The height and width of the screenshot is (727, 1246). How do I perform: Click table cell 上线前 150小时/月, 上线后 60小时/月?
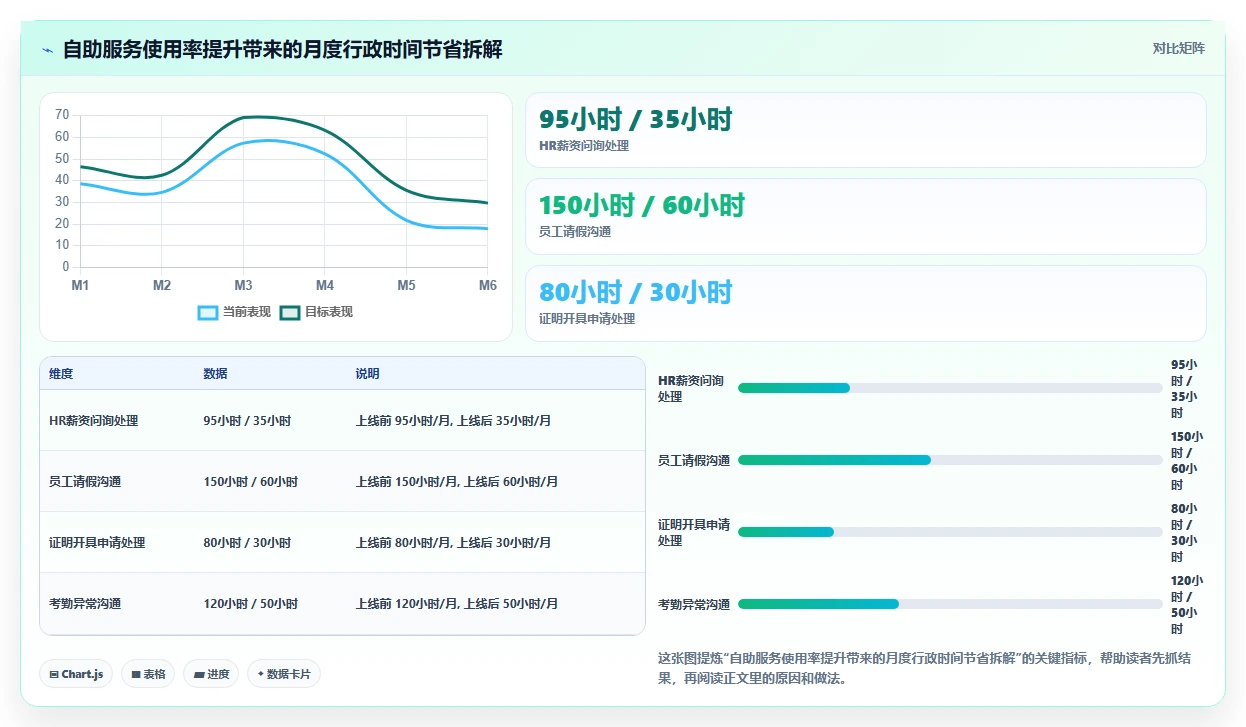point(457,482)
